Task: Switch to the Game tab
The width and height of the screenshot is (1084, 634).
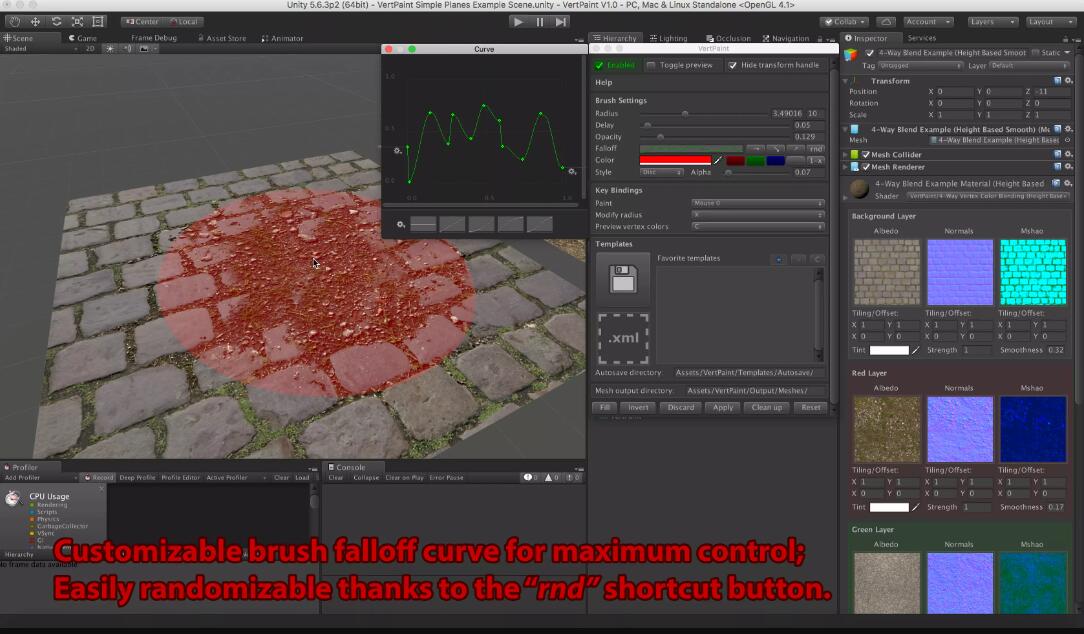Action: [x=85, y=38]
